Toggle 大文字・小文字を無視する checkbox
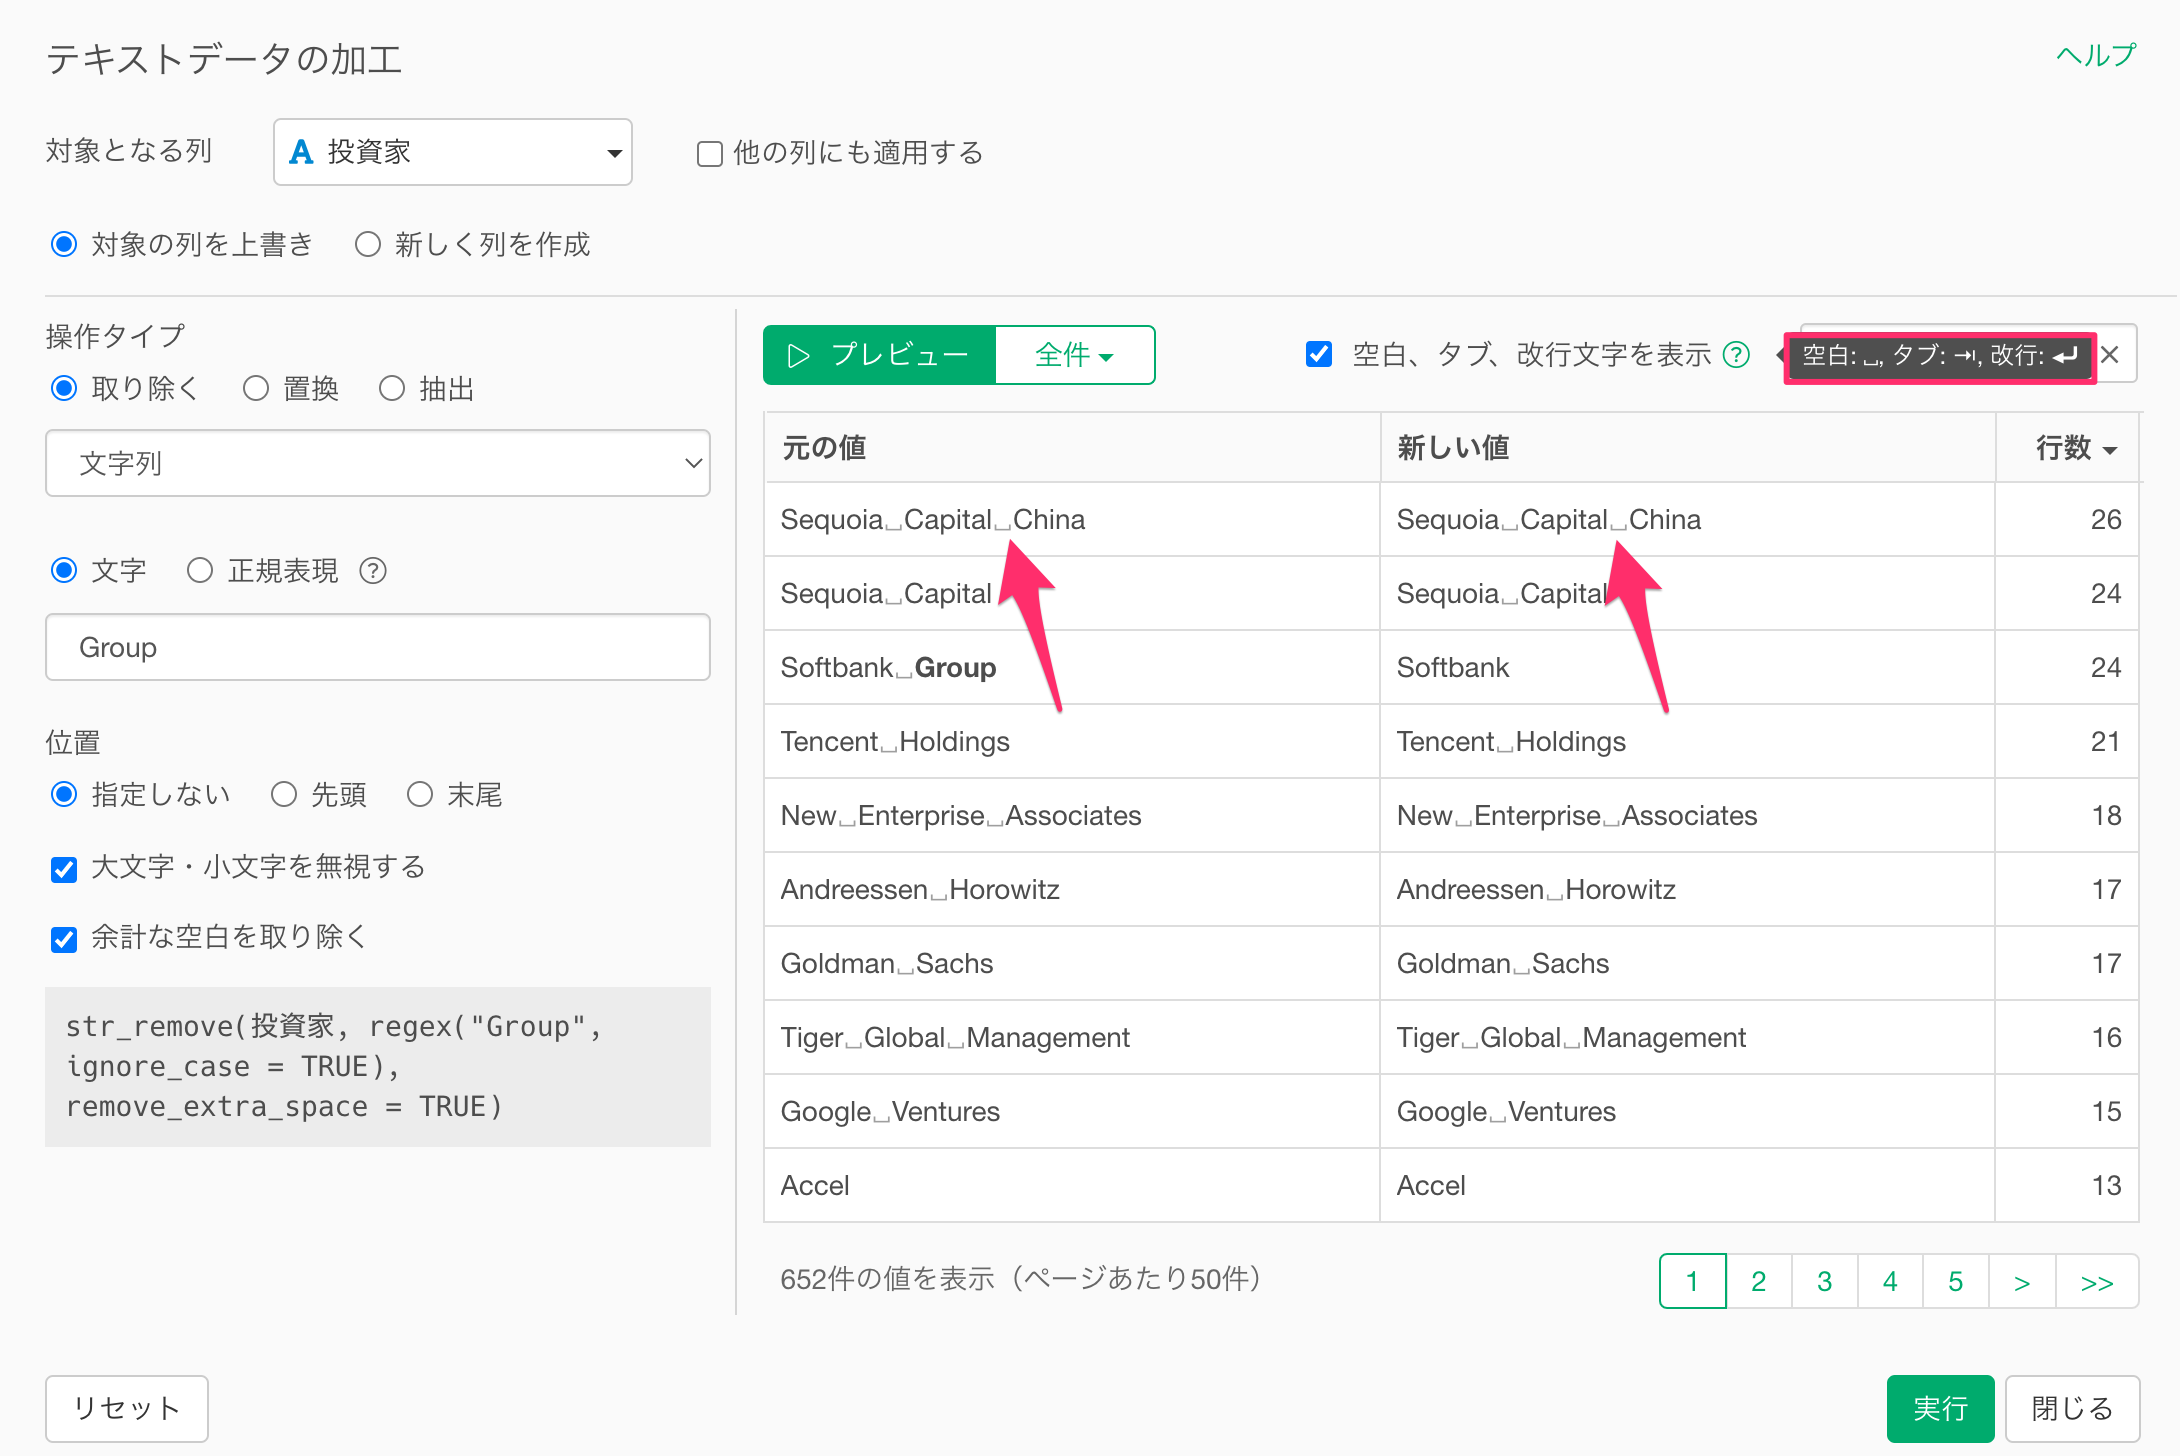This screenshot has height=1456, width=2180. (65, 869)
